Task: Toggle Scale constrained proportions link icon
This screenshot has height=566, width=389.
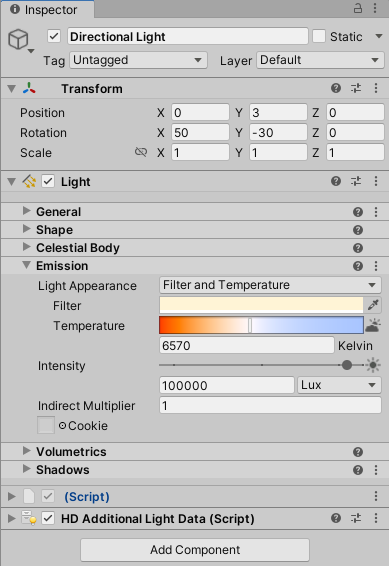Action: 141,152
